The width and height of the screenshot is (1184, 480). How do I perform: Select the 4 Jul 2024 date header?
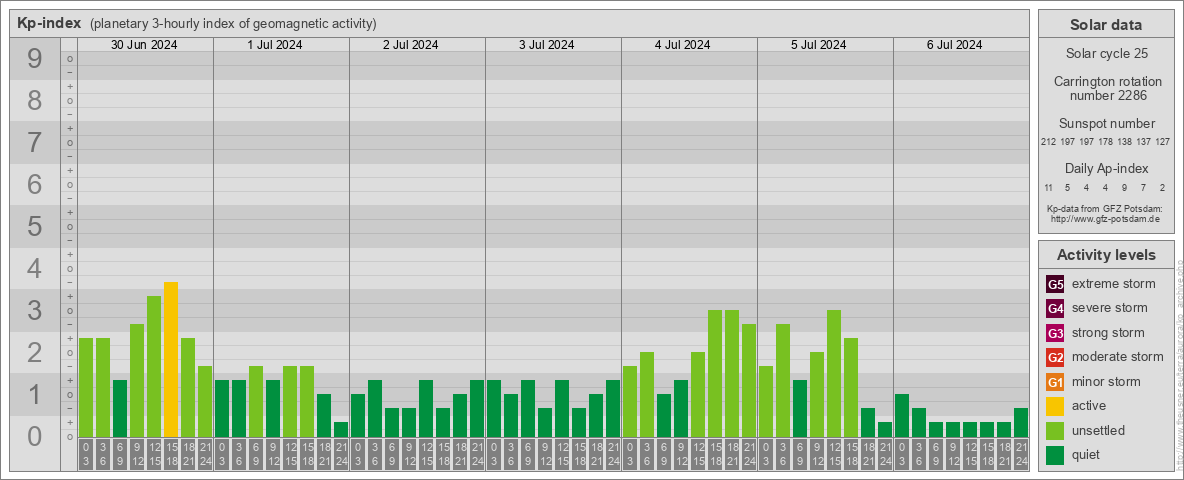point(689,45)
